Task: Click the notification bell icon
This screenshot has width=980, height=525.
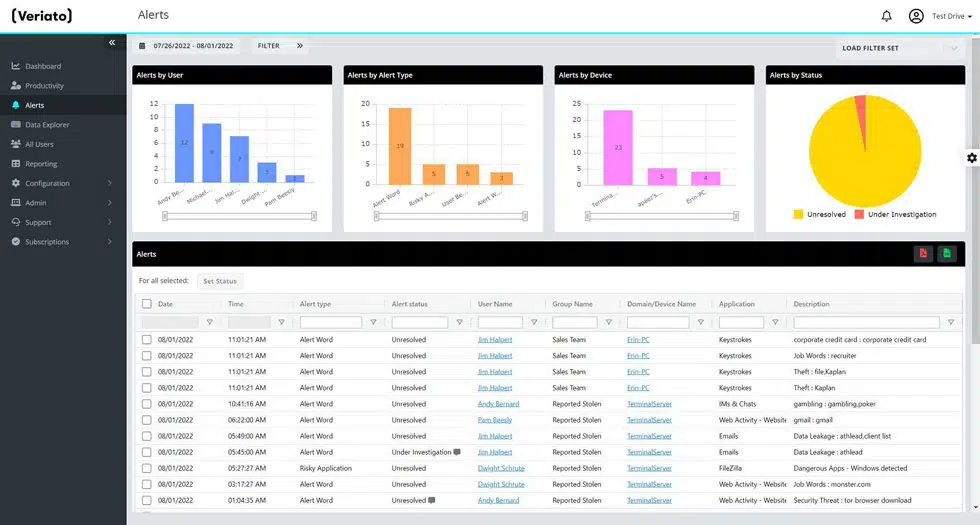Action: (x=886, y=16)
